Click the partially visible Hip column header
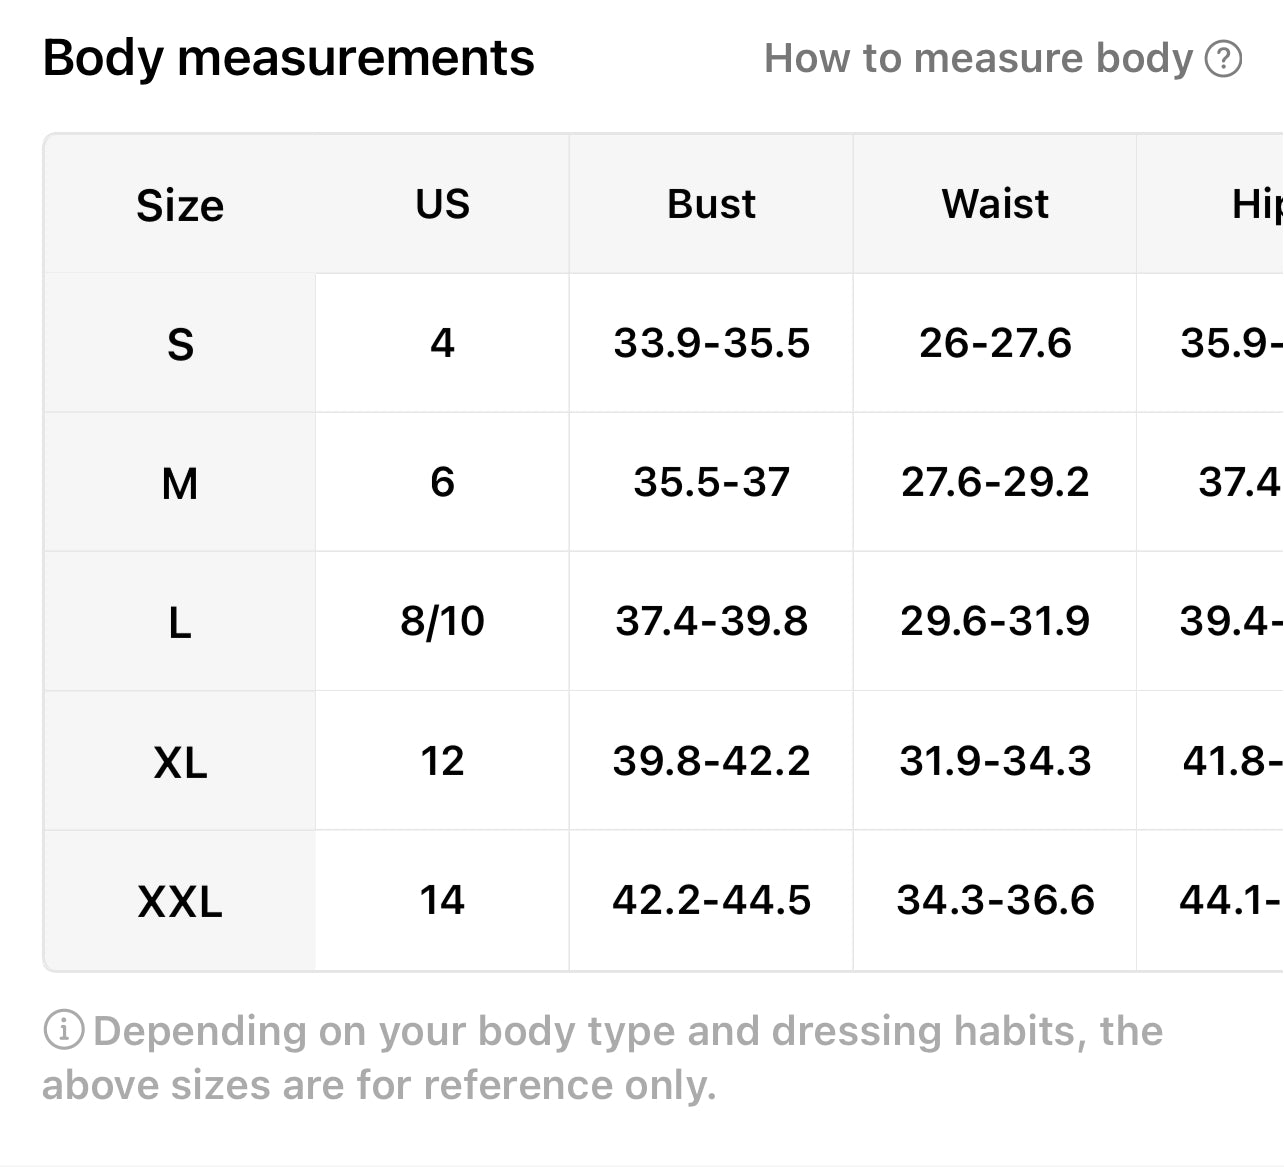Image resolution: width=1284 pixels, height=1167 pixels. pyautogui.click(x=1256, y=204)
